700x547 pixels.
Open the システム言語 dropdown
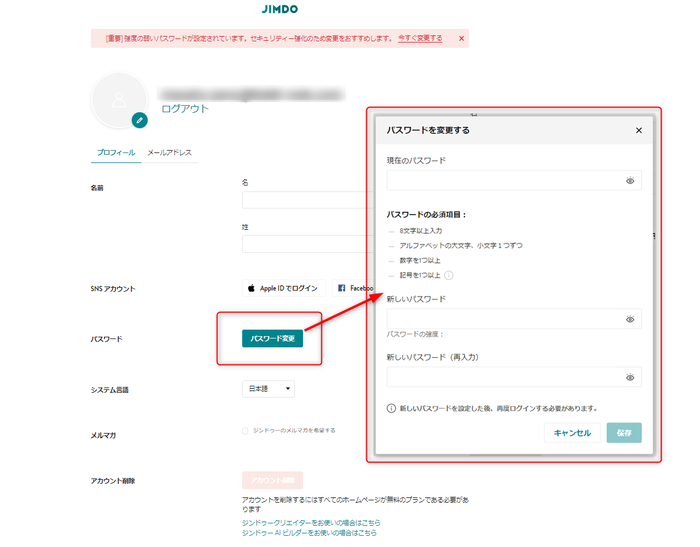point(268,388)
